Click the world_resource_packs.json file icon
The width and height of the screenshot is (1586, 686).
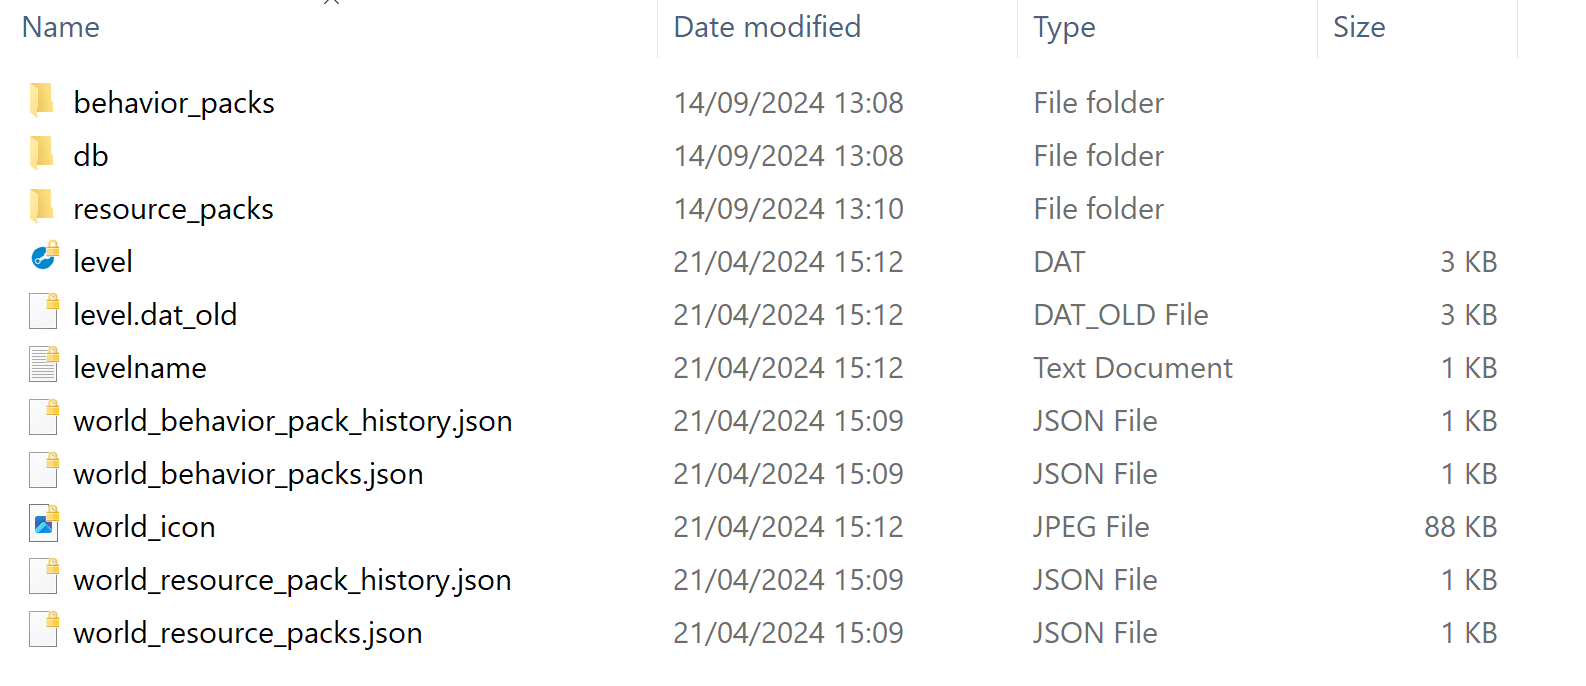click(x=44, y=631)
